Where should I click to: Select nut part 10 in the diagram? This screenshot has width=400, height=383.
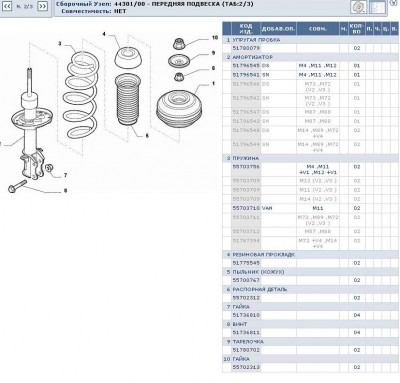(x=179, y=44)
